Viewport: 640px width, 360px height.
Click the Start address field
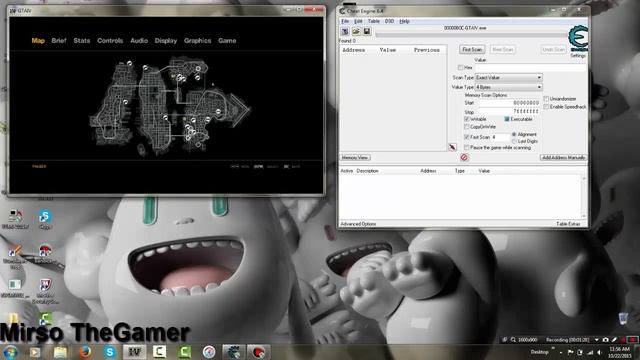tap(509, 103)
